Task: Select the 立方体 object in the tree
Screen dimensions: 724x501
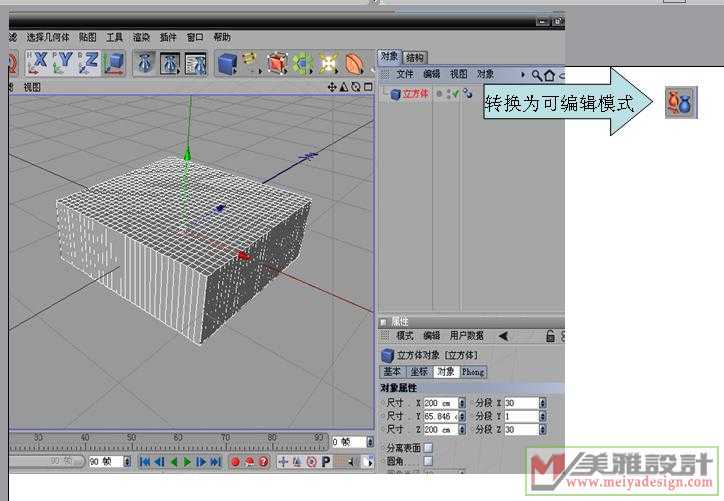Action: (415, 94)
